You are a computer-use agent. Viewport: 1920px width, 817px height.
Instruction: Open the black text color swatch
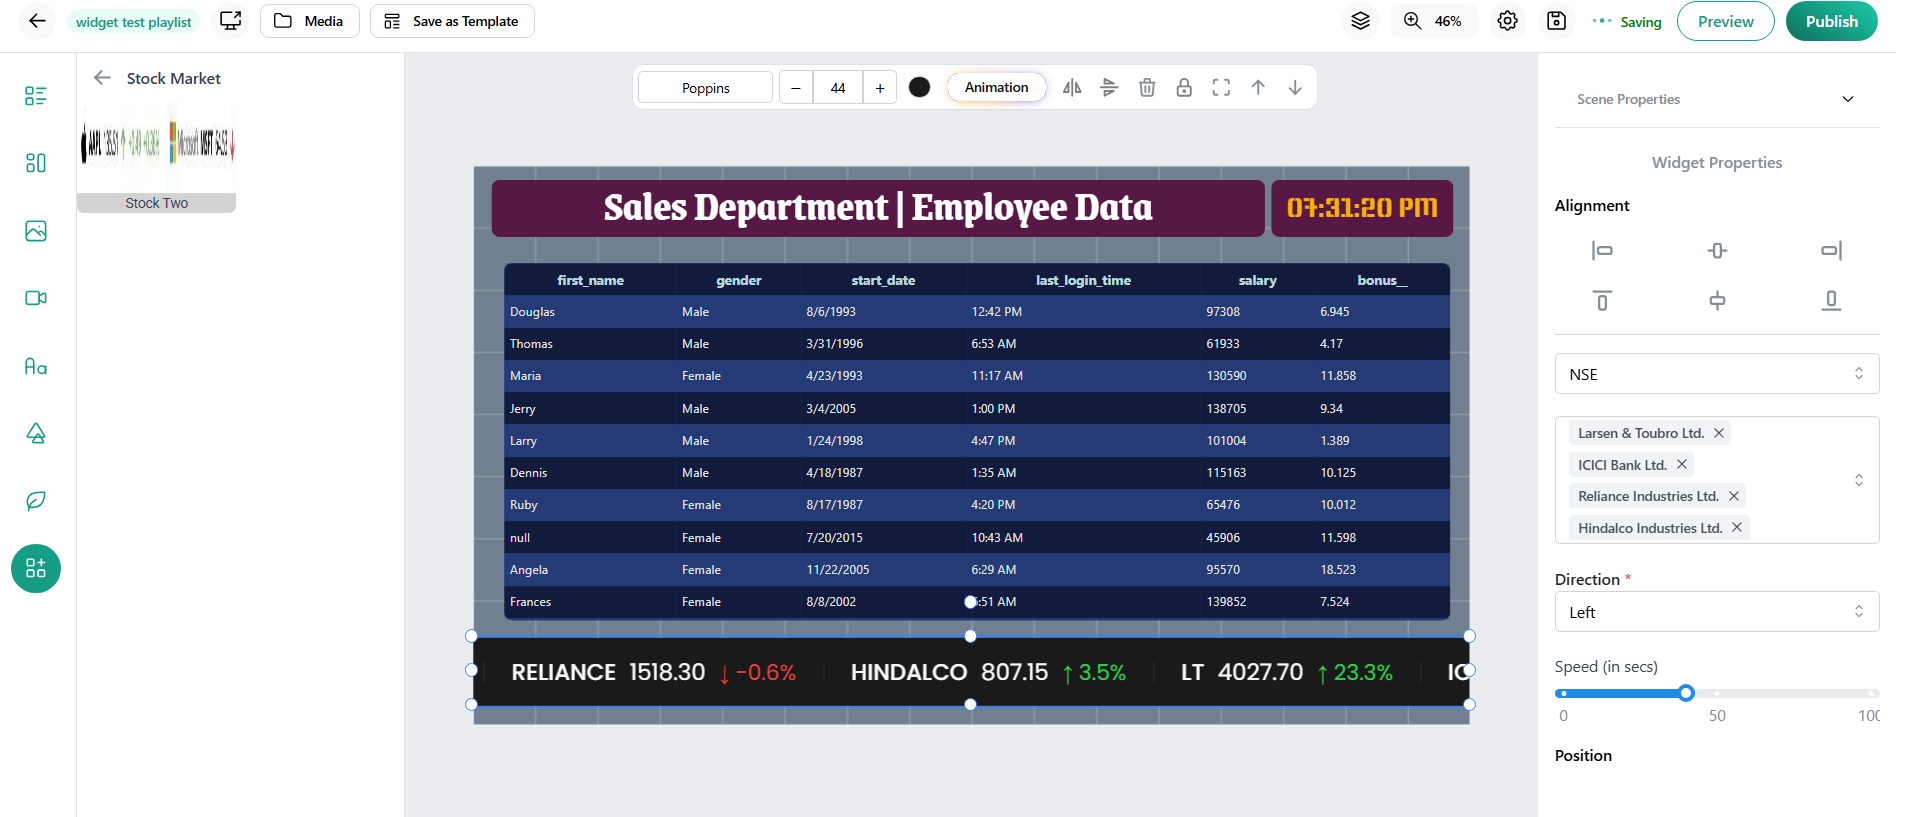[x=920, y=87]
